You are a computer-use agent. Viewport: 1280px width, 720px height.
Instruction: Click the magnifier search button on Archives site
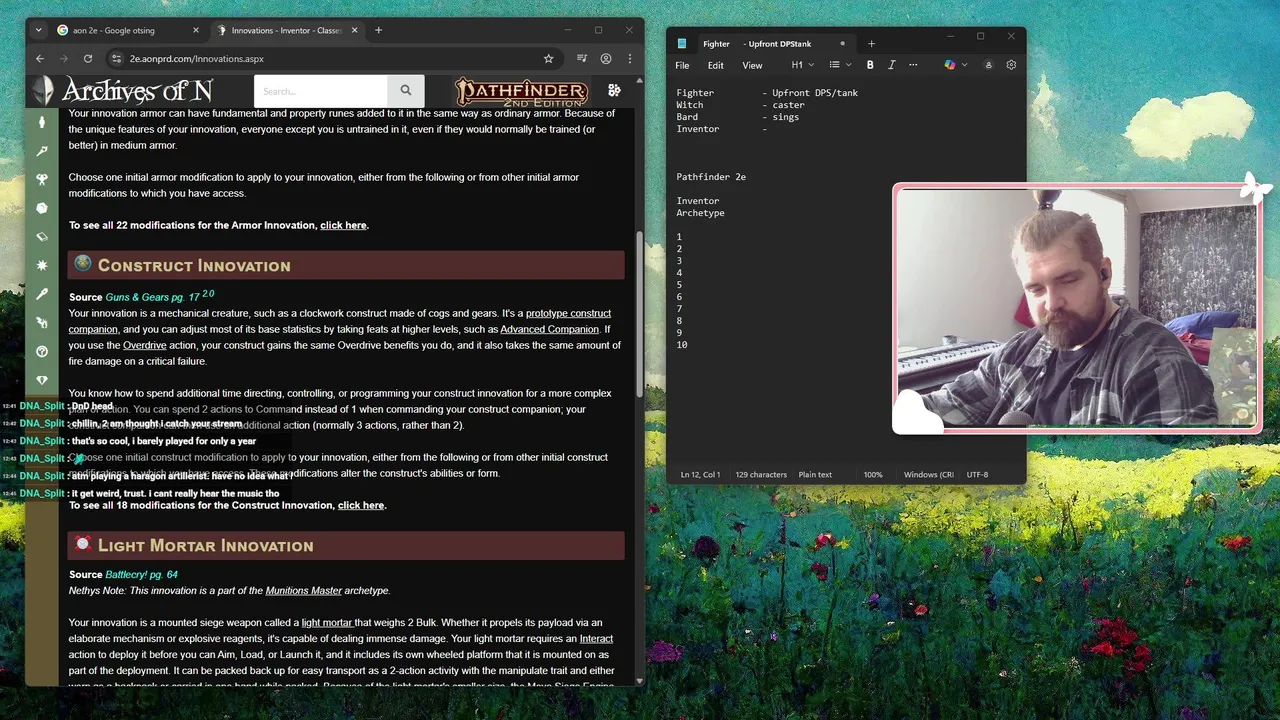405,91
